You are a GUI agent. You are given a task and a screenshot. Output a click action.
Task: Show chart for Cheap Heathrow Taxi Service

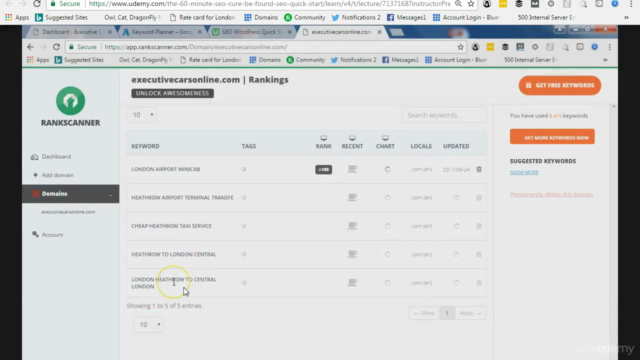tap(387, 226)
